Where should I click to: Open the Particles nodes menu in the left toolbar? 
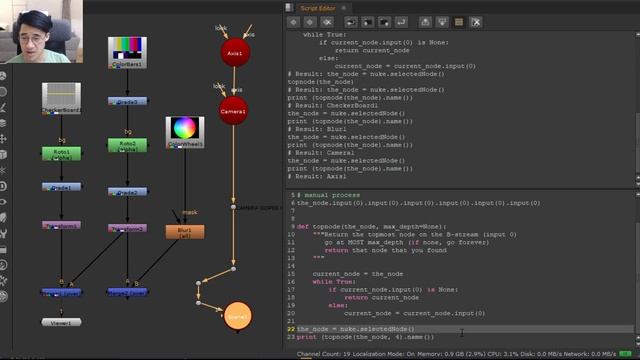[x=3, y=170]
